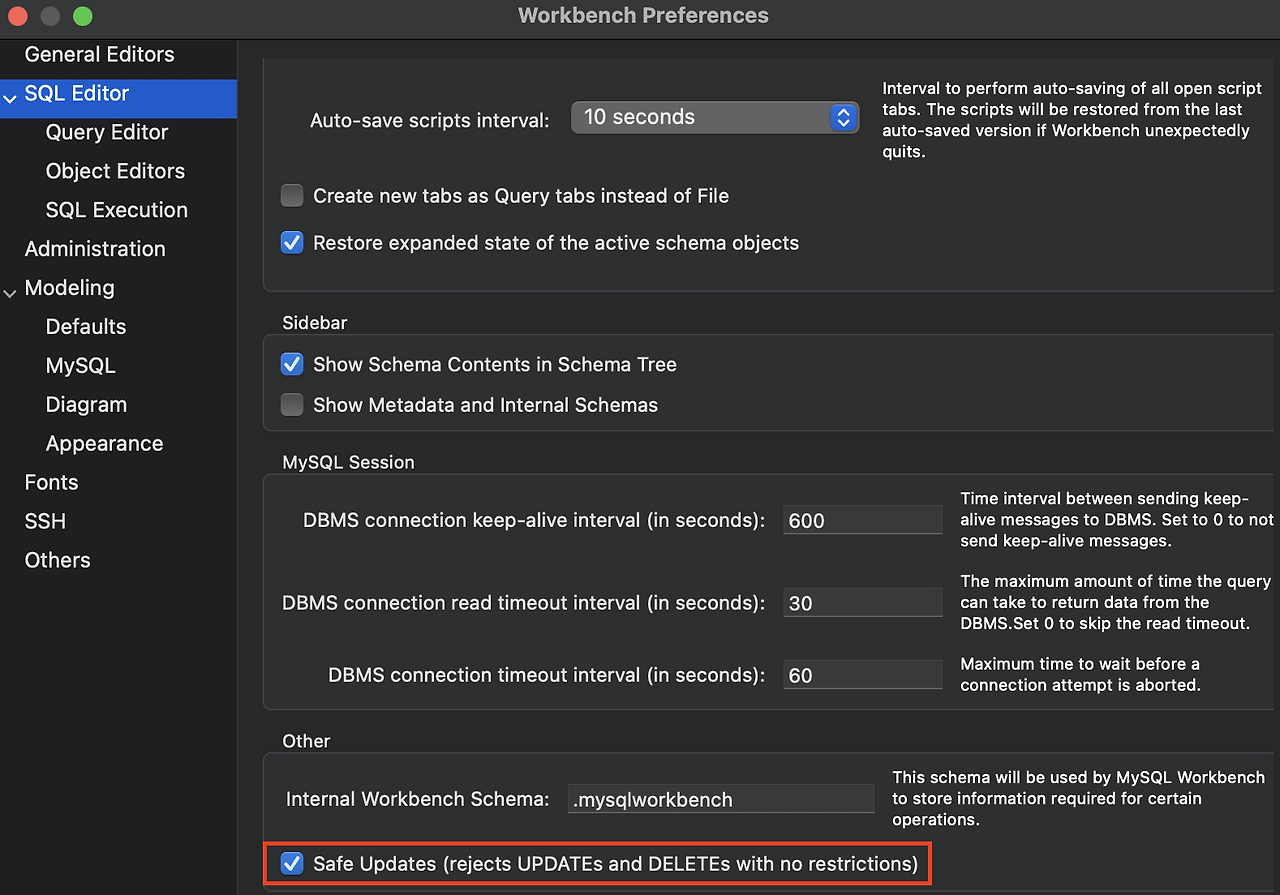Disable Show Schema Contents in Schema Tree
The image size is (1280, 895).
[292, 364]
